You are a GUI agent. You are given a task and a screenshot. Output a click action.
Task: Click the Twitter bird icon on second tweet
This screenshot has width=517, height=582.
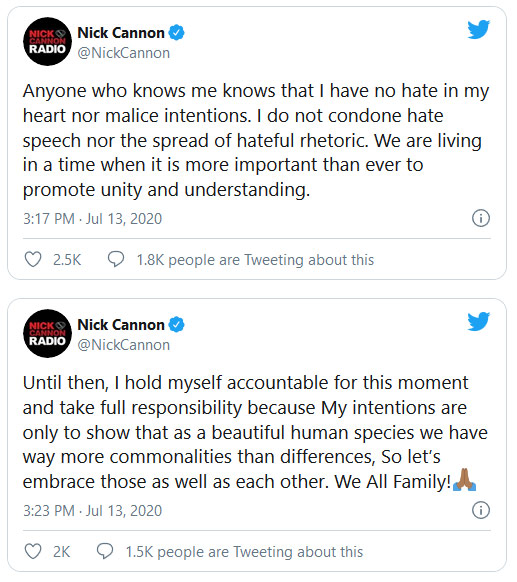(x=478, y=321)
